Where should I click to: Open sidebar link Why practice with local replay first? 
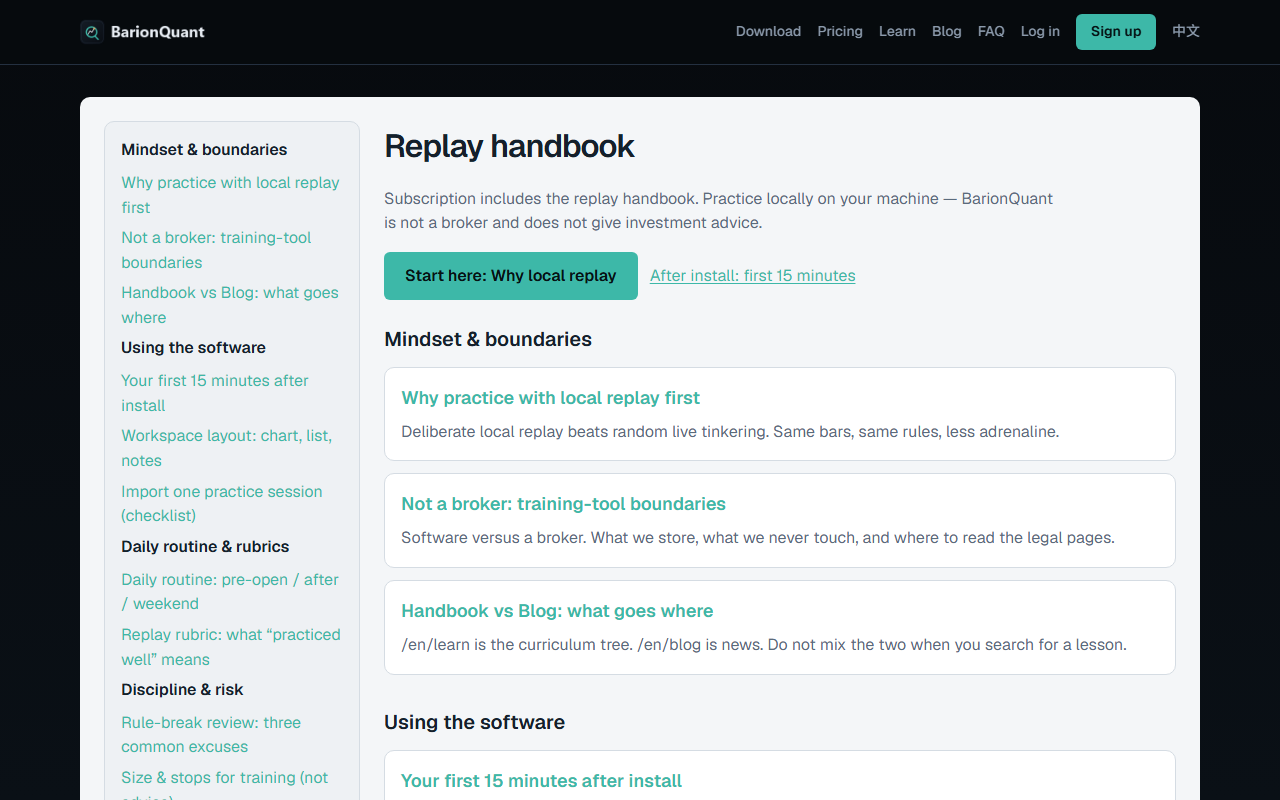pyautogui.click(x=230, y=195)
